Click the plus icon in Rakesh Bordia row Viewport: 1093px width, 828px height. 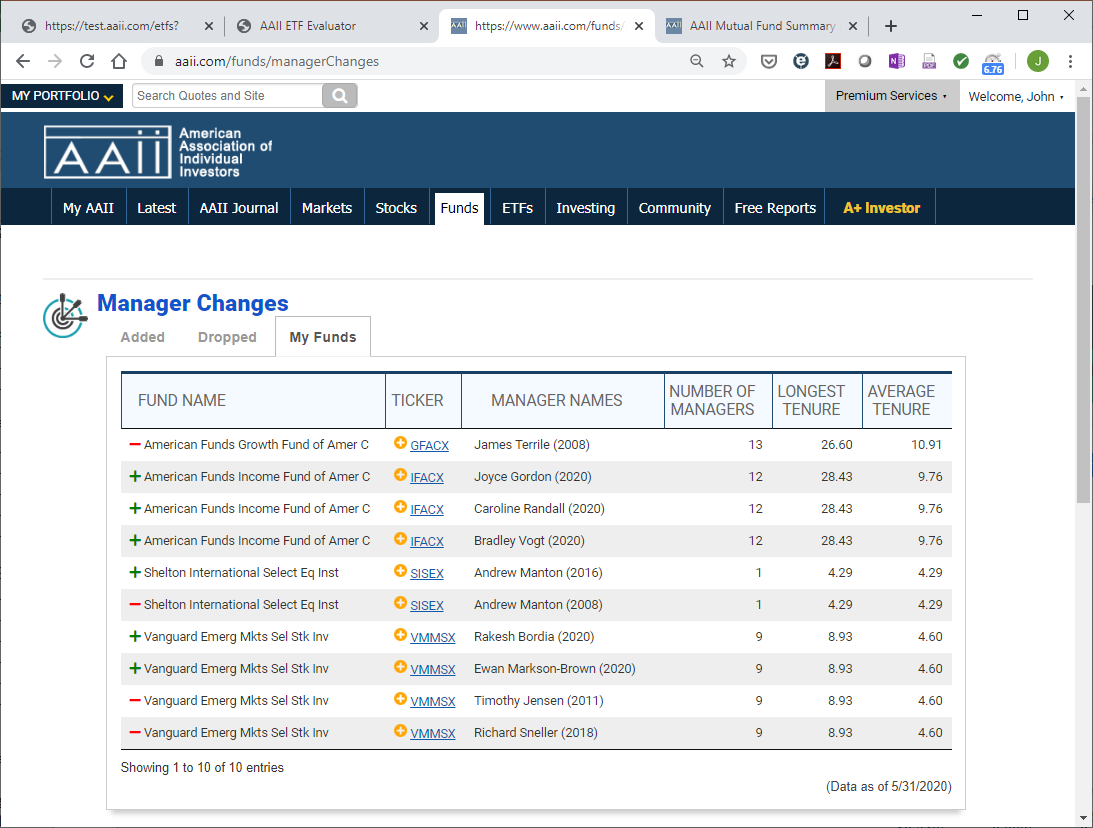tap(400, 635)
